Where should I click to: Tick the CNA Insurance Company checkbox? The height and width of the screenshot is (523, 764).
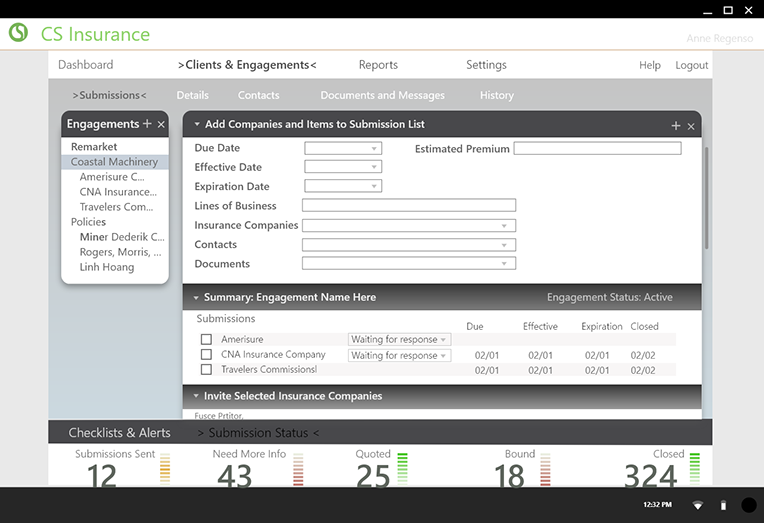(x=206, y=355)
